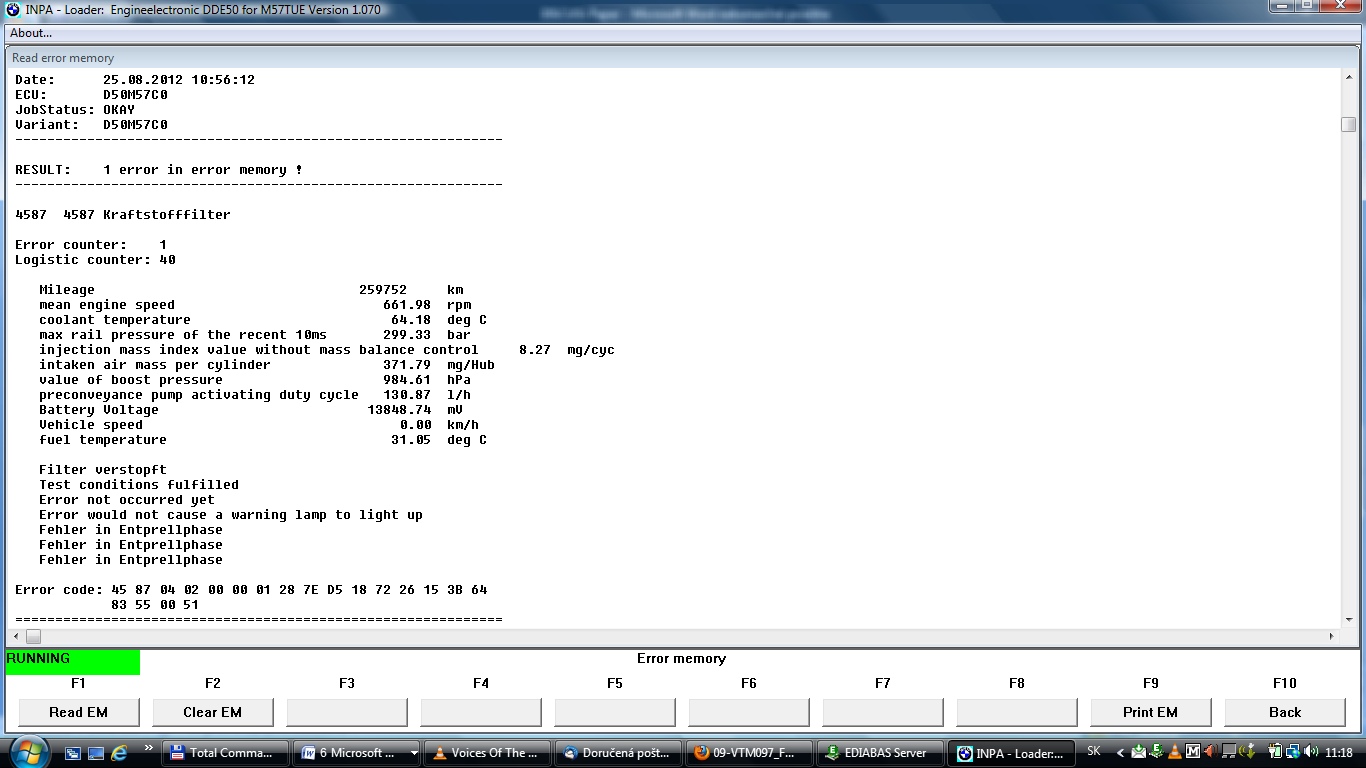Expand quick launch overflow chevron
The height and width of the screenshot is (768, 1366).
pyautogui.click(x=149, y=748)
